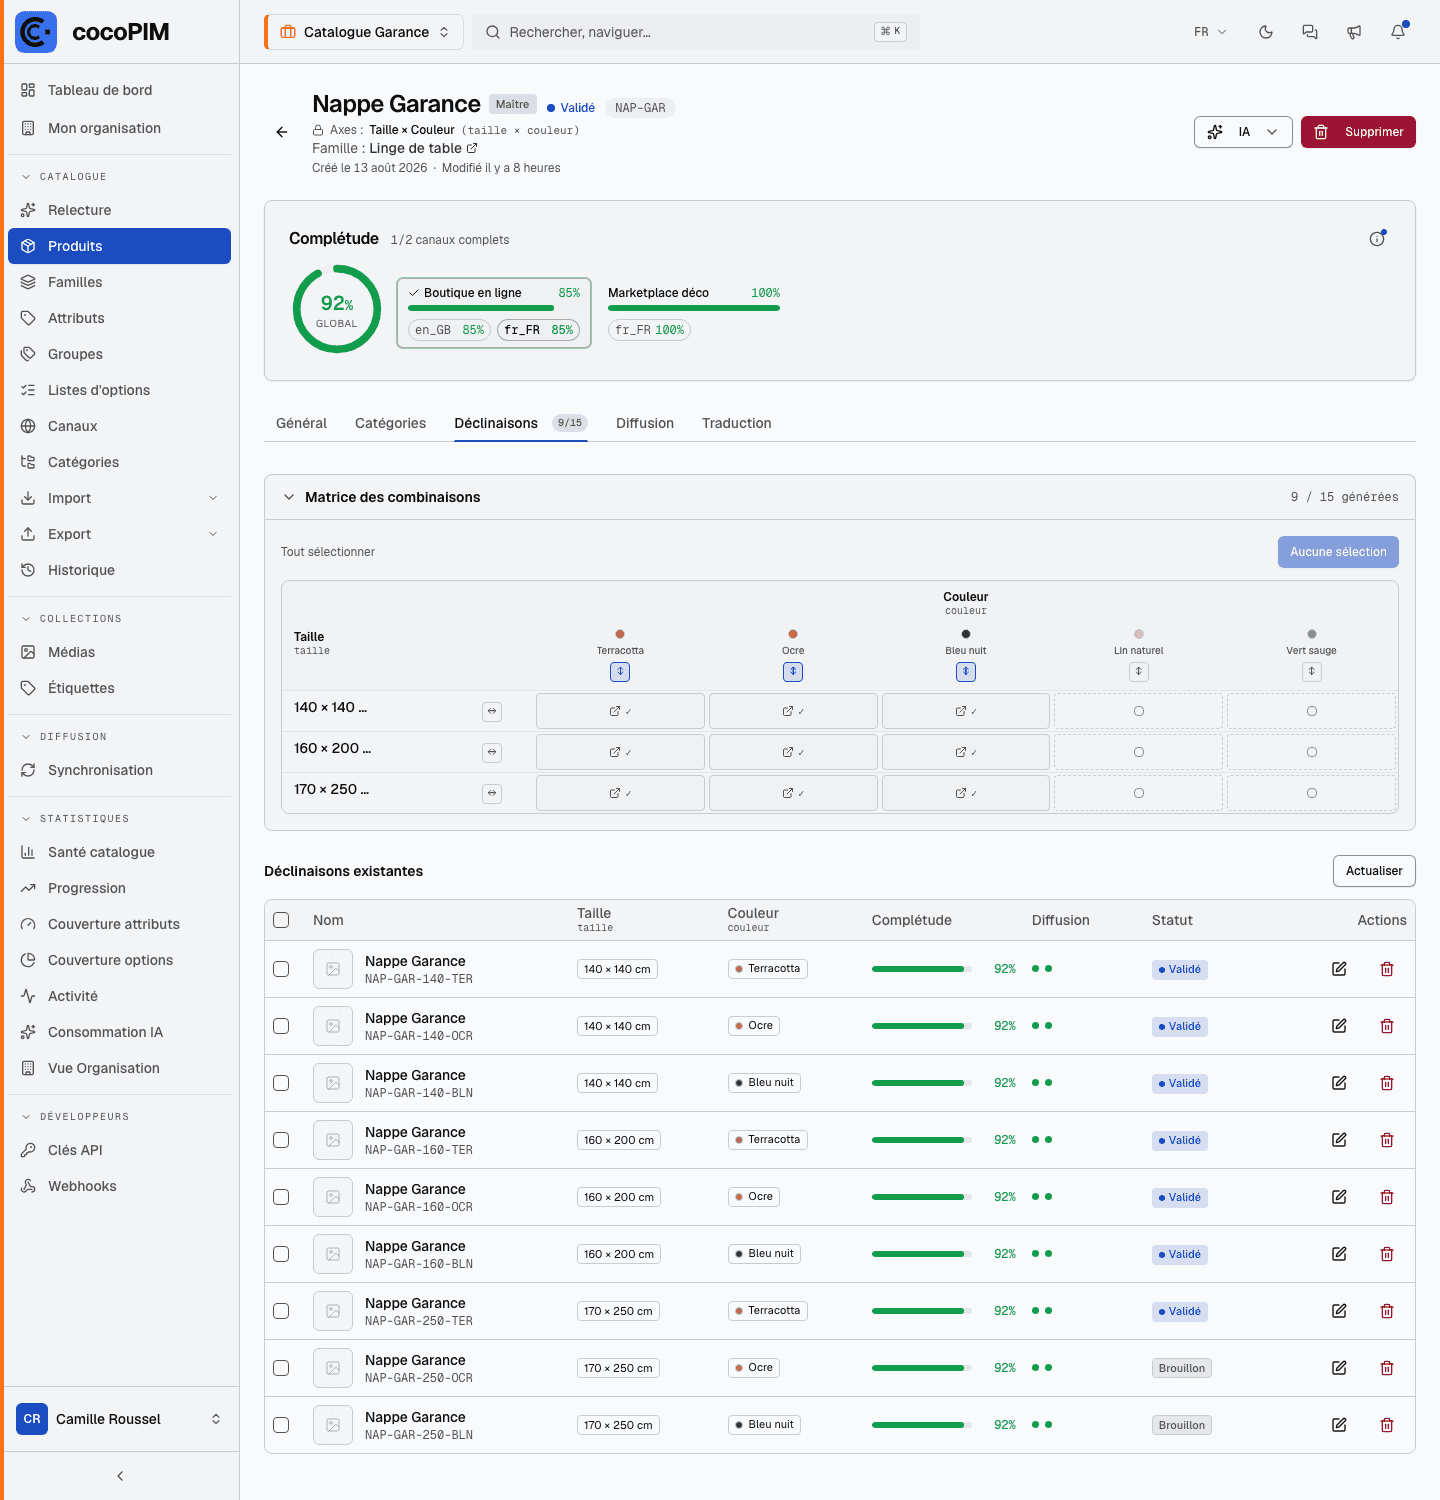Image resolution: width=1440 pixels, height=1500 pixels.
Task: Open Familles in the sidebar
Action: (119, 282)
